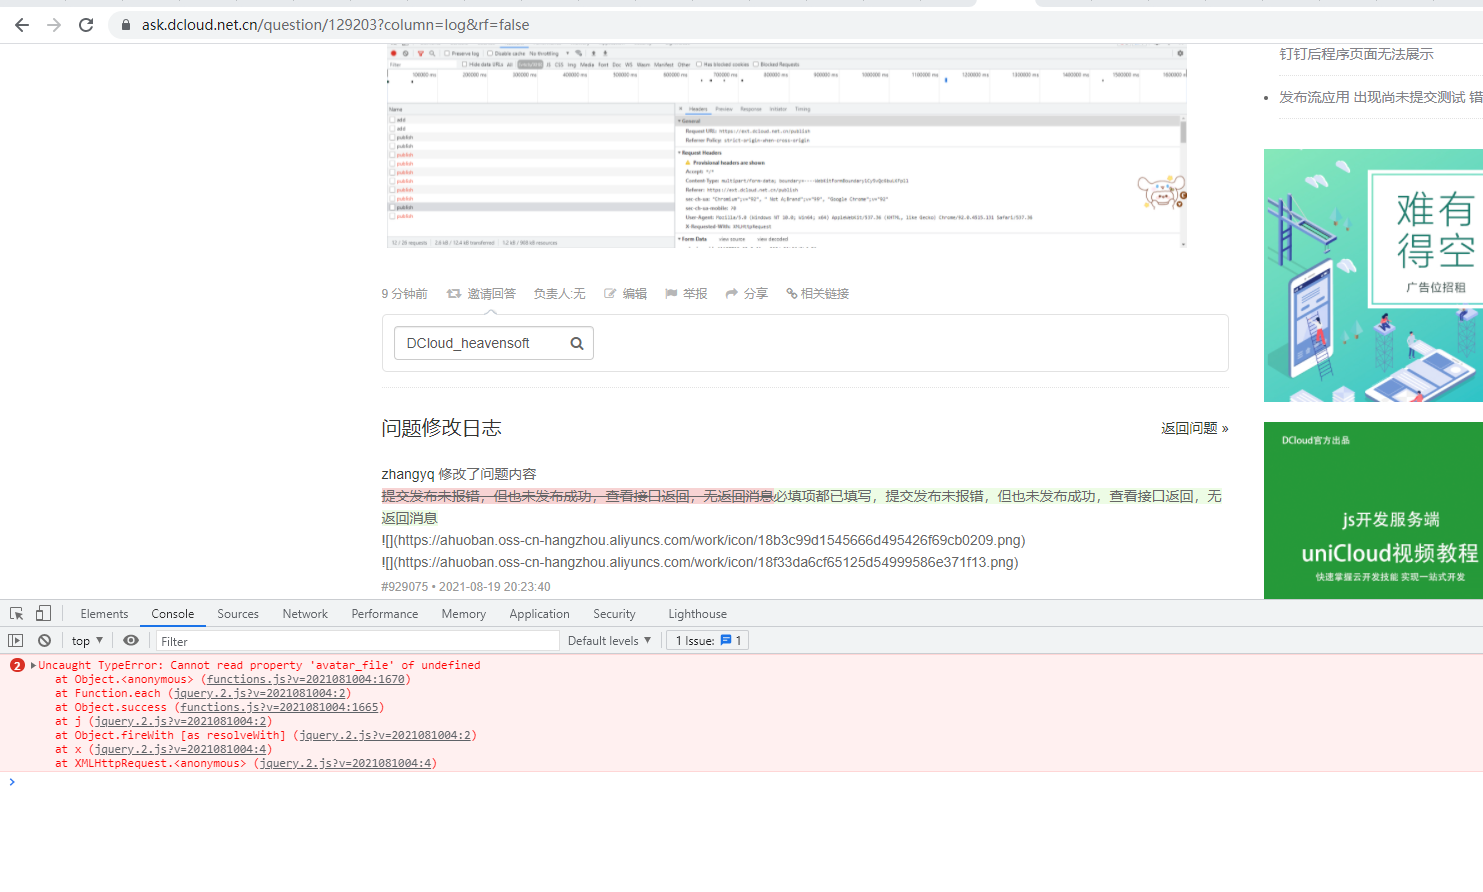The image size is (1483, 892).
Task: Click the share arrow icon (分享)
Action: pos(732,294)
